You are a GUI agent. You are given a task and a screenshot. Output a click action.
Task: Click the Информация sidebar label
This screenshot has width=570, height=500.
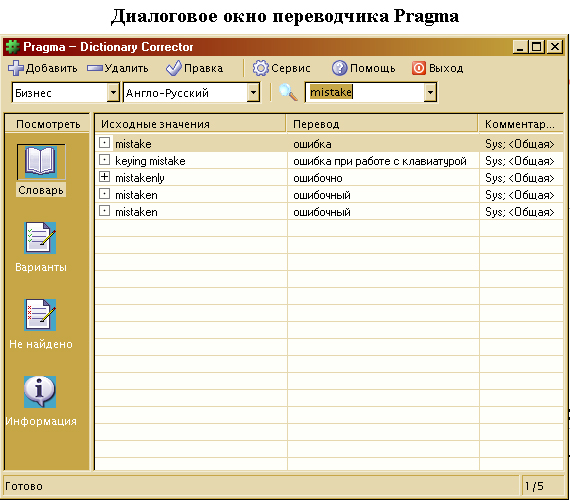(41, 421)
